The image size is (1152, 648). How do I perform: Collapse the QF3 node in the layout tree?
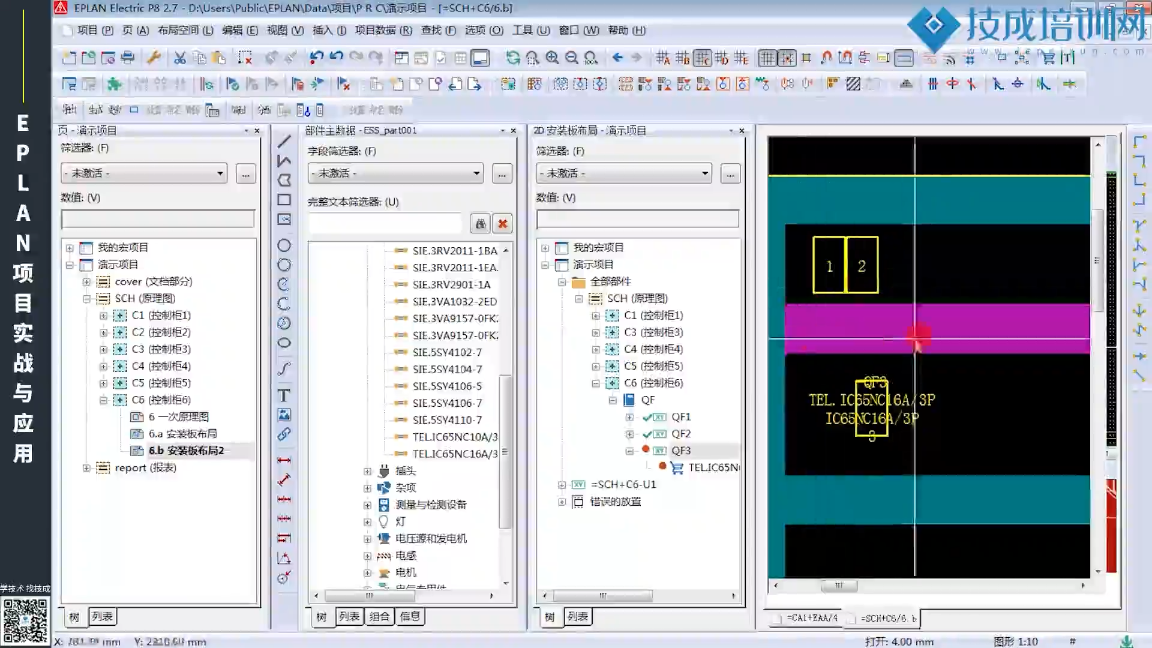click(630, 450)
